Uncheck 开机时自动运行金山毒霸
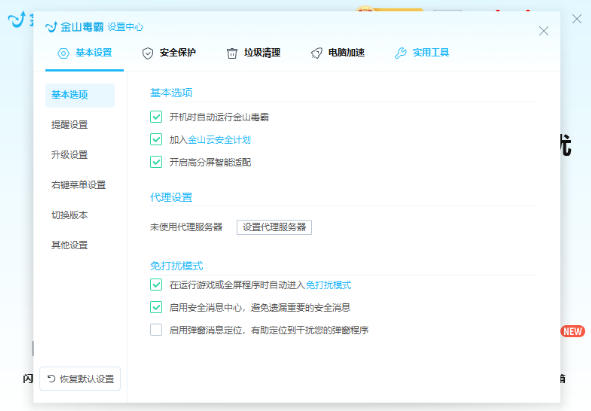 156,117
